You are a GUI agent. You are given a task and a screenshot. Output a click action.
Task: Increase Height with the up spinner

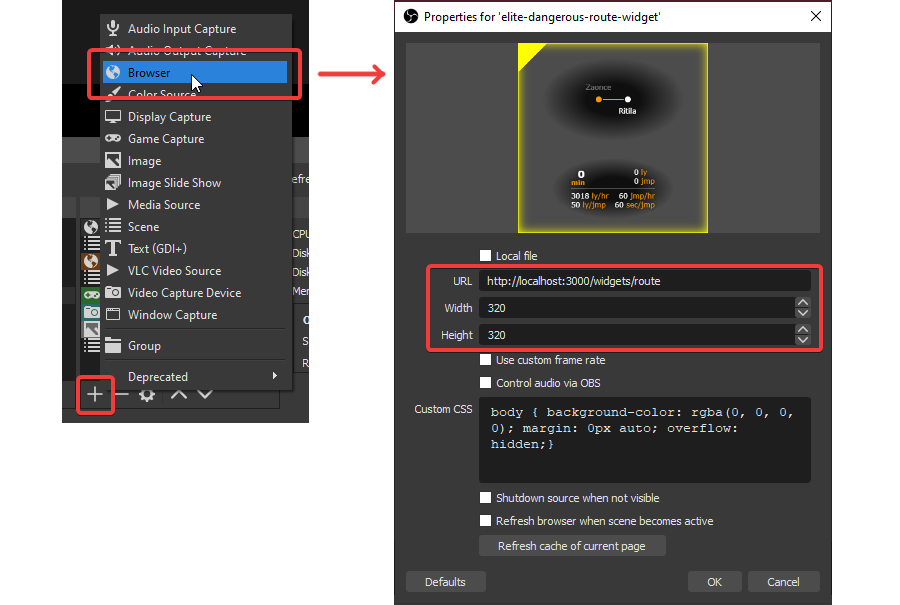click(803, 329)
